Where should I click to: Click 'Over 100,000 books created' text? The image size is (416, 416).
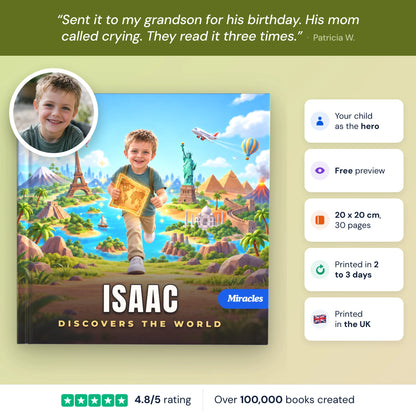pyautogui.click(x=284, y=400)
